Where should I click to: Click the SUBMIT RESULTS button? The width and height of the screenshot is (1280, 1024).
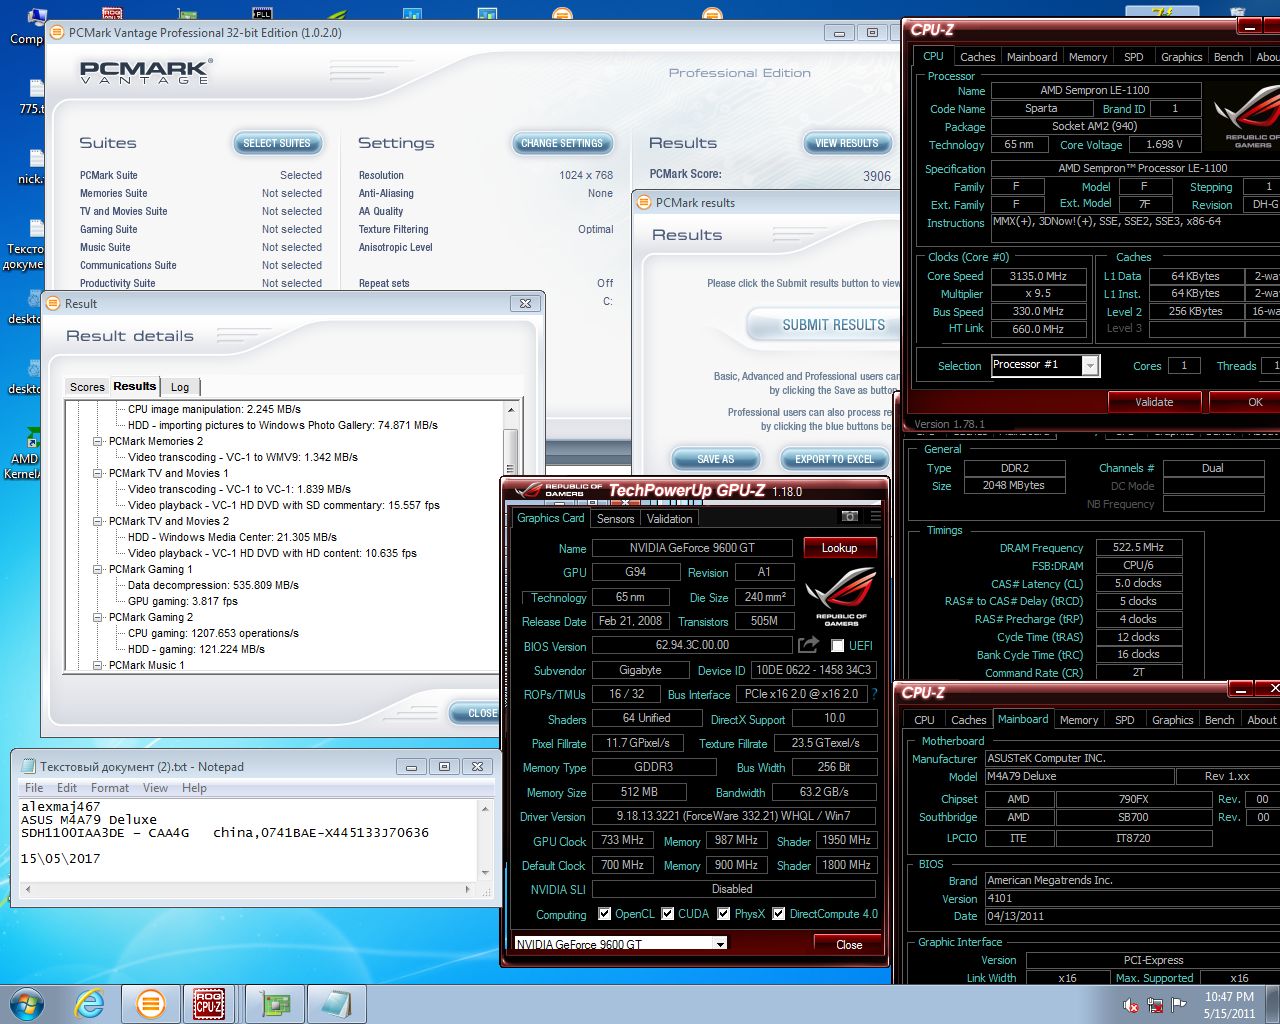(826, 325)
